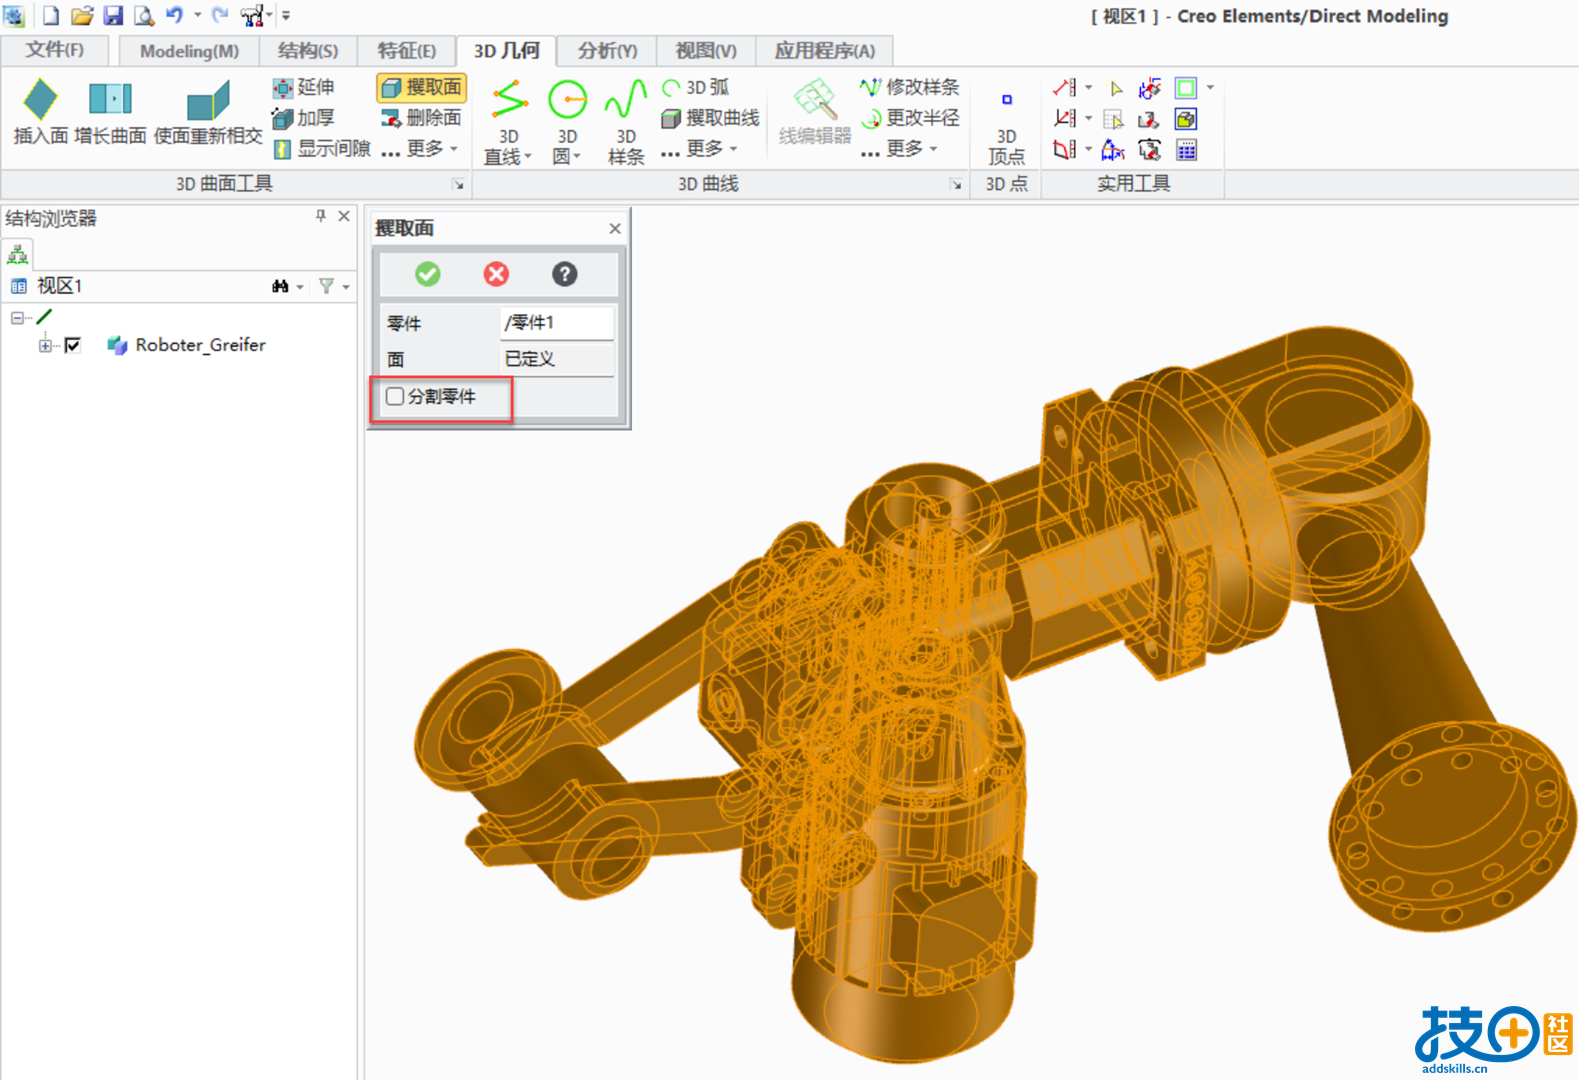Click the measure angle utility icon
The height and width of the screenshot is (1080, 1579).
tap(1064, 119)
